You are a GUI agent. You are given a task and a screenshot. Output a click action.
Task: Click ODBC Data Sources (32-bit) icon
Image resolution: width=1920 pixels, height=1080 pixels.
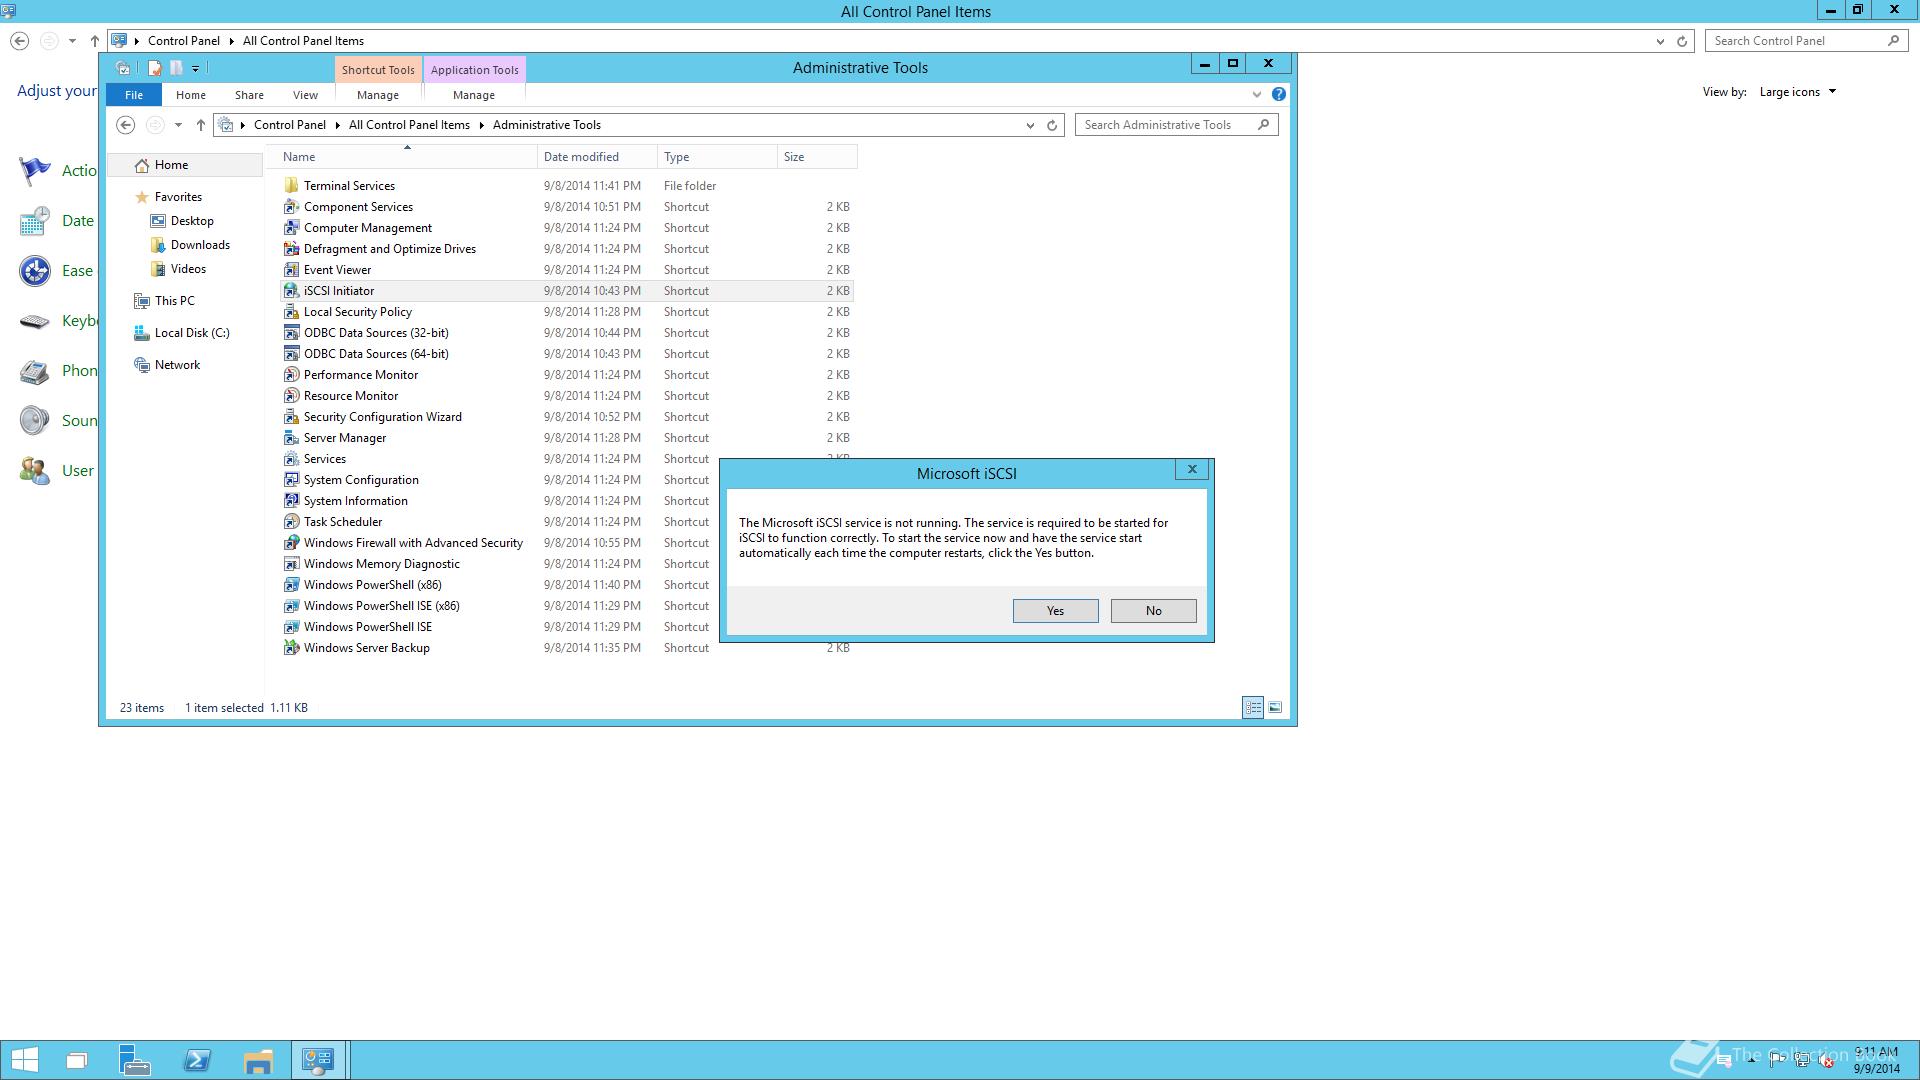(x=291, y=332)
